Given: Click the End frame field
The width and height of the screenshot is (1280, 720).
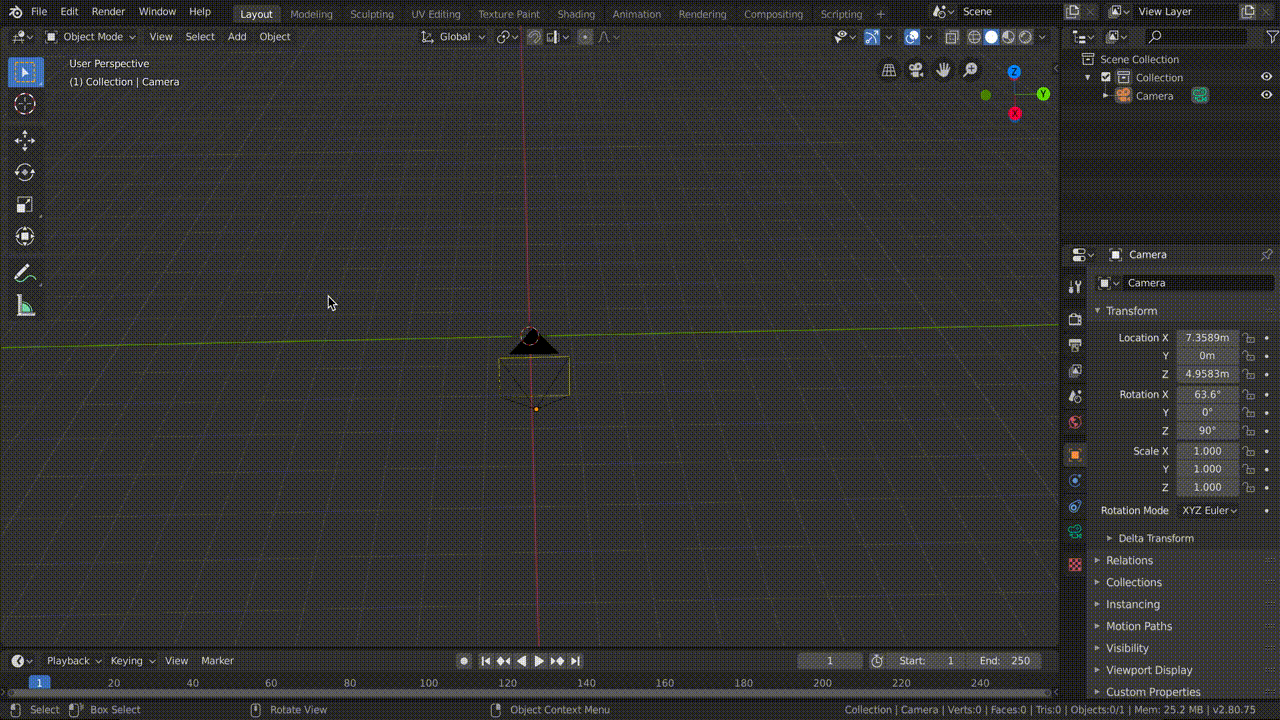Looking at the screenshot, I should point(1004,661).
